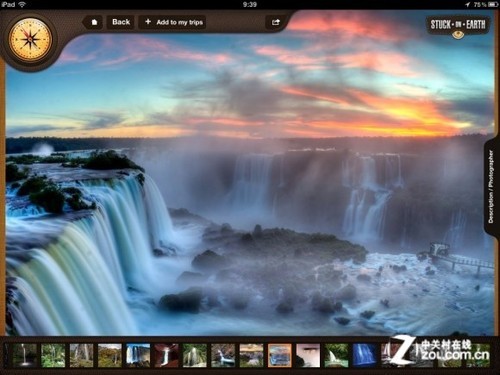Click the Back button
Screen dimensions: 500x375
121,22
